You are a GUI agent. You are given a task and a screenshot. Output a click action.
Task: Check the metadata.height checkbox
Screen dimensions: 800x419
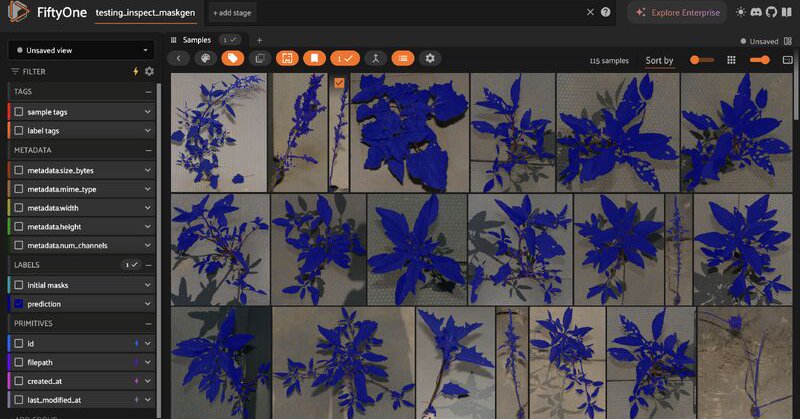coord(19,227)
